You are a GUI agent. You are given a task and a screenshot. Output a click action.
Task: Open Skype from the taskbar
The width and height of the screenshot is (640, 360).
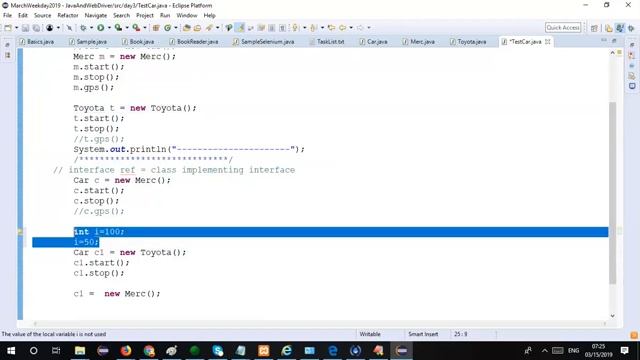[x=218, y=351]
